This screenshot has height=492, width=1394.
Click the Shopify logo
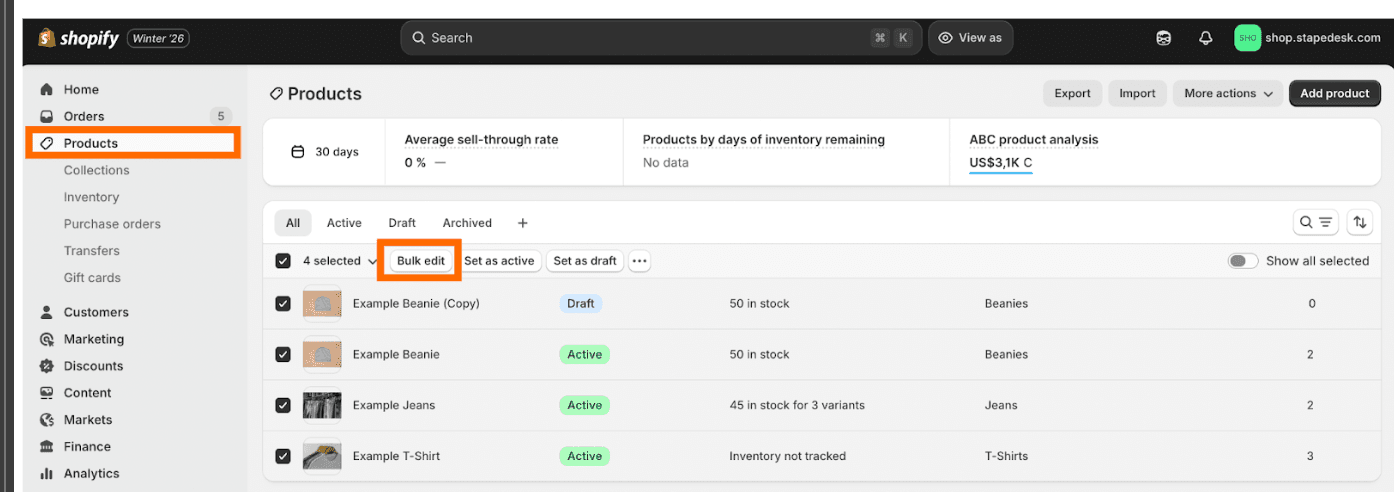(x=79, y=38)
